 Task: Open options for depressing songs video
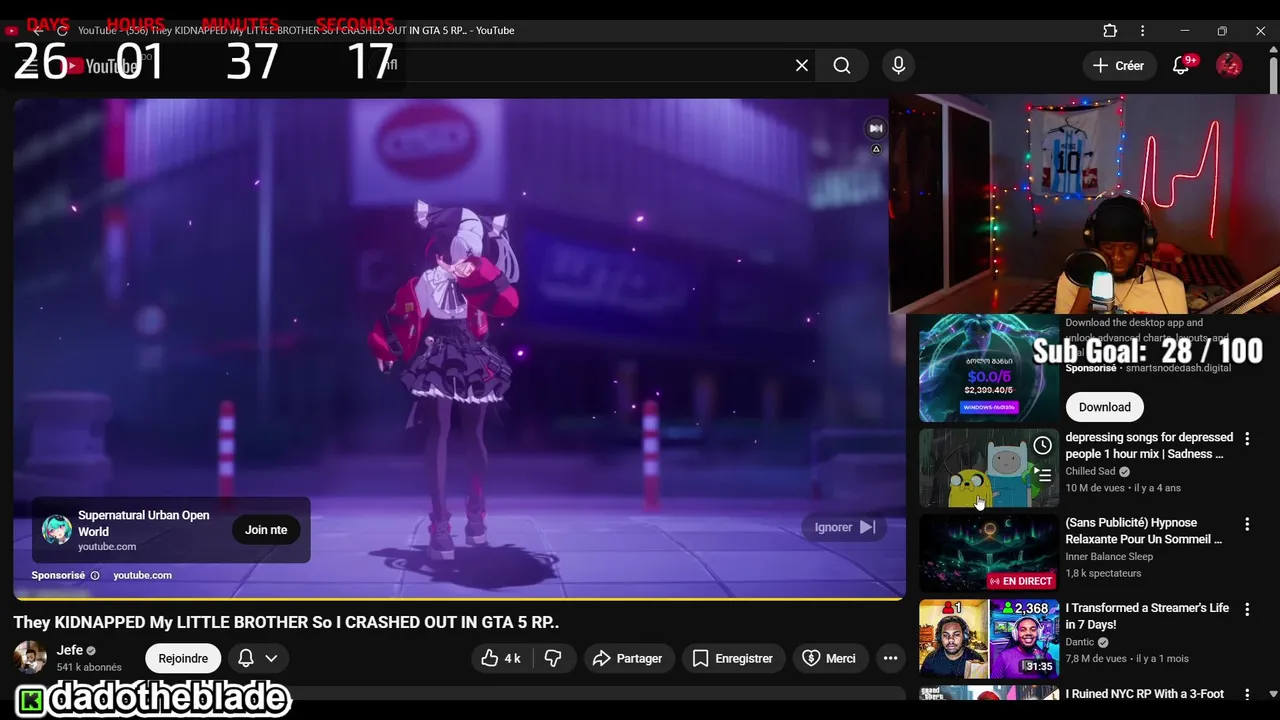point(1247,438)
